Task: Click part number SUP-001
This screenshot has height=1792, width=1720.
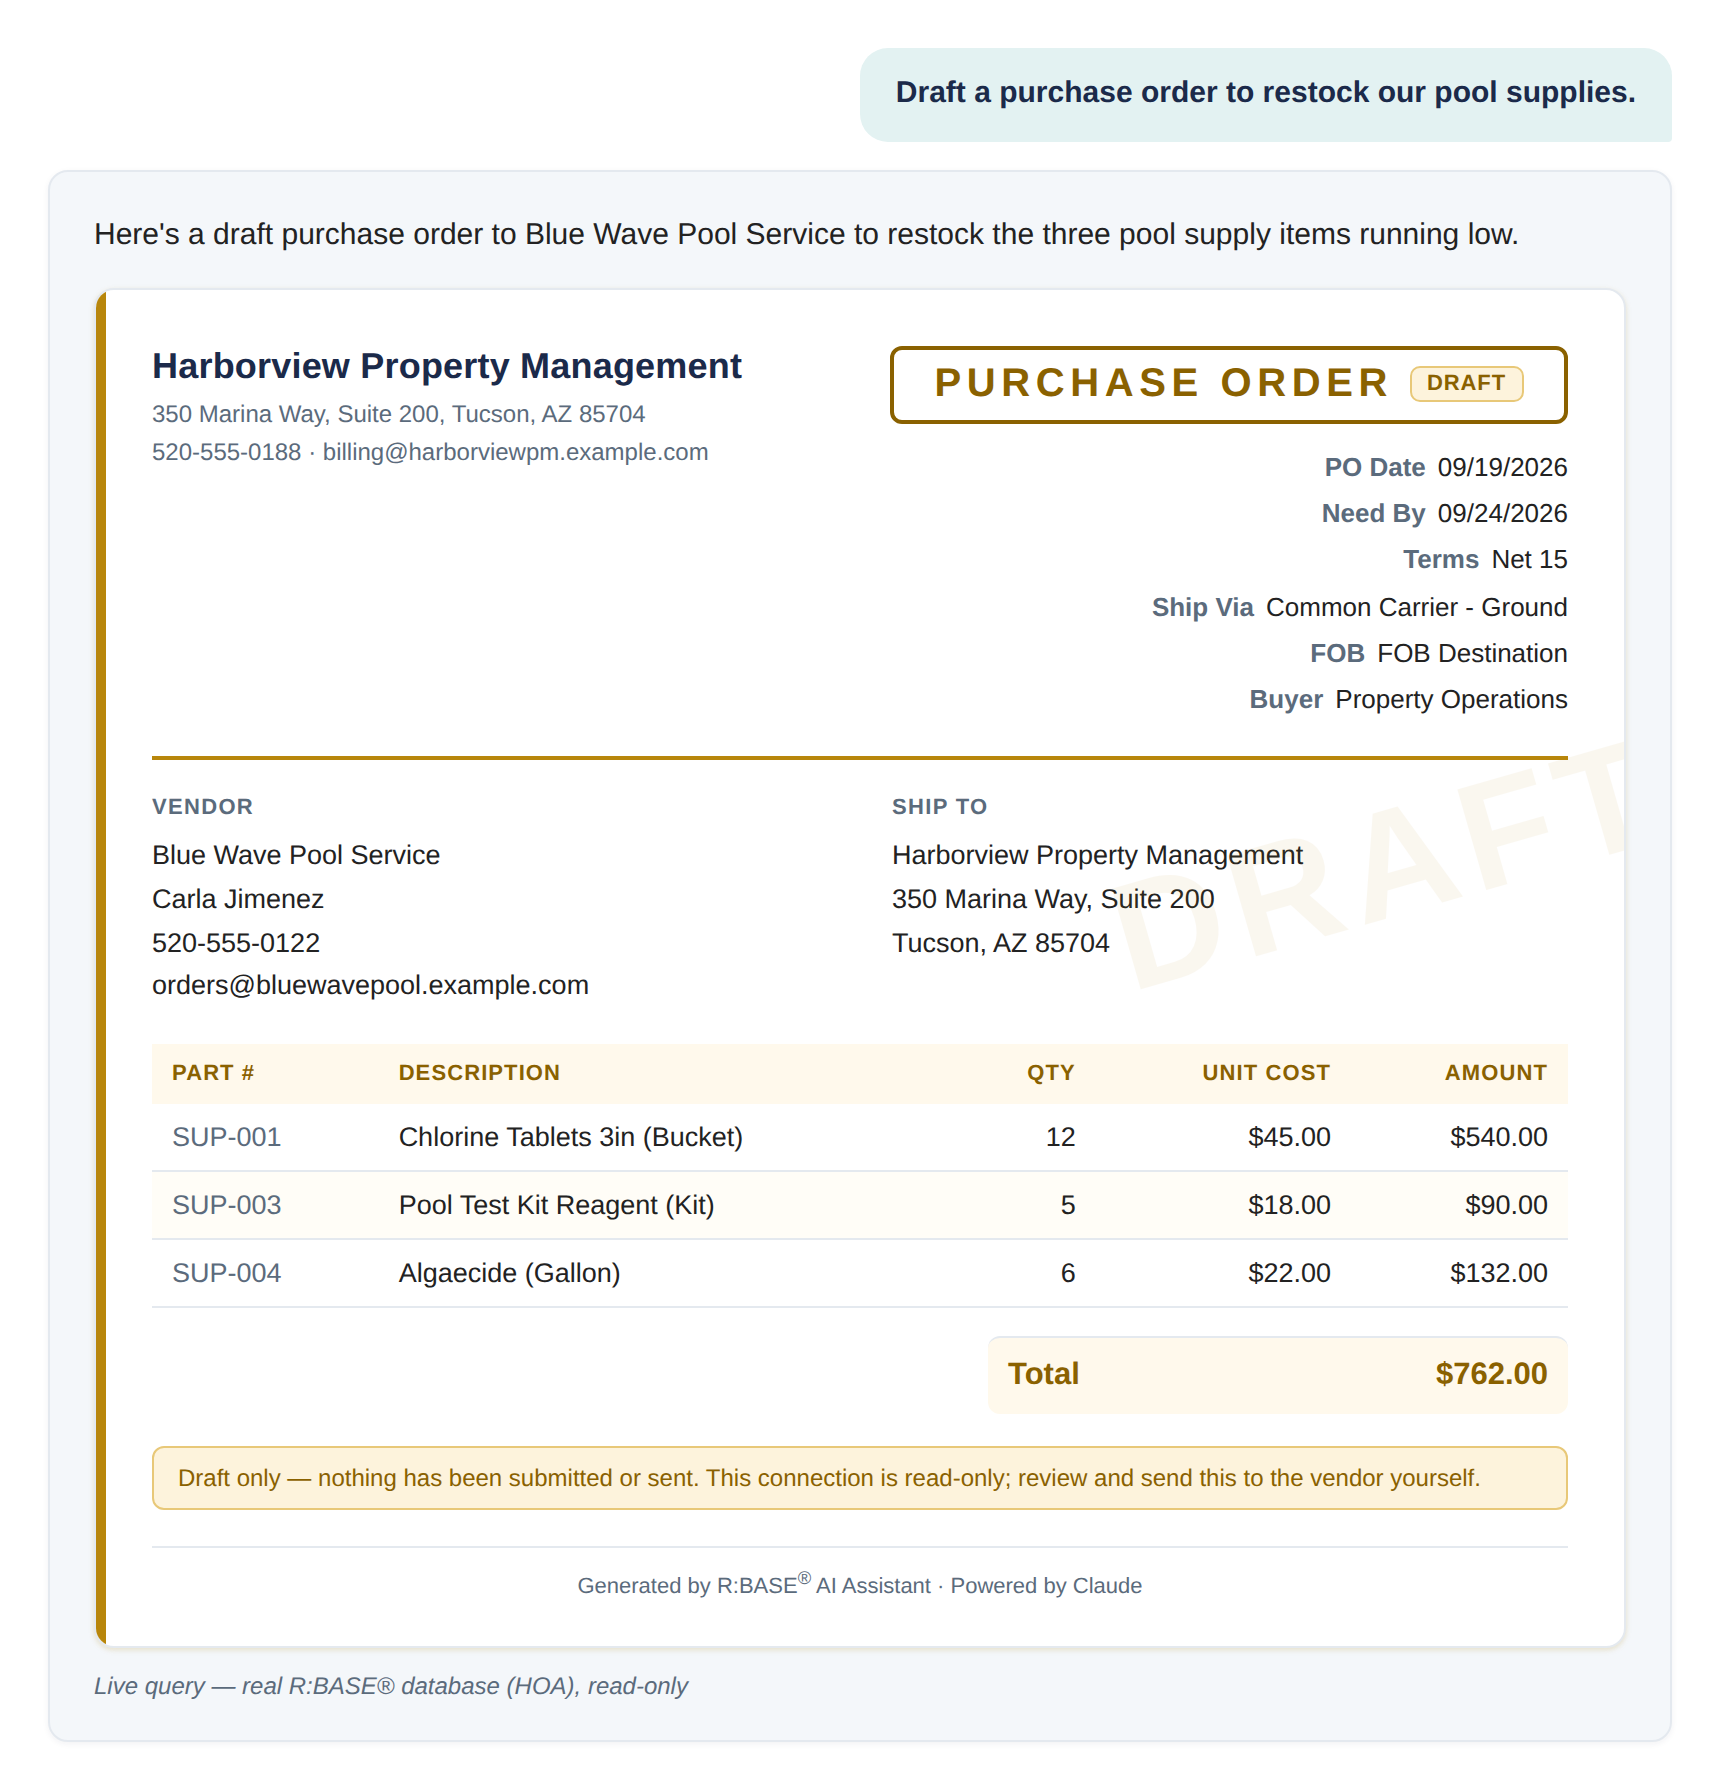Action: click(x=226, y=1137)
